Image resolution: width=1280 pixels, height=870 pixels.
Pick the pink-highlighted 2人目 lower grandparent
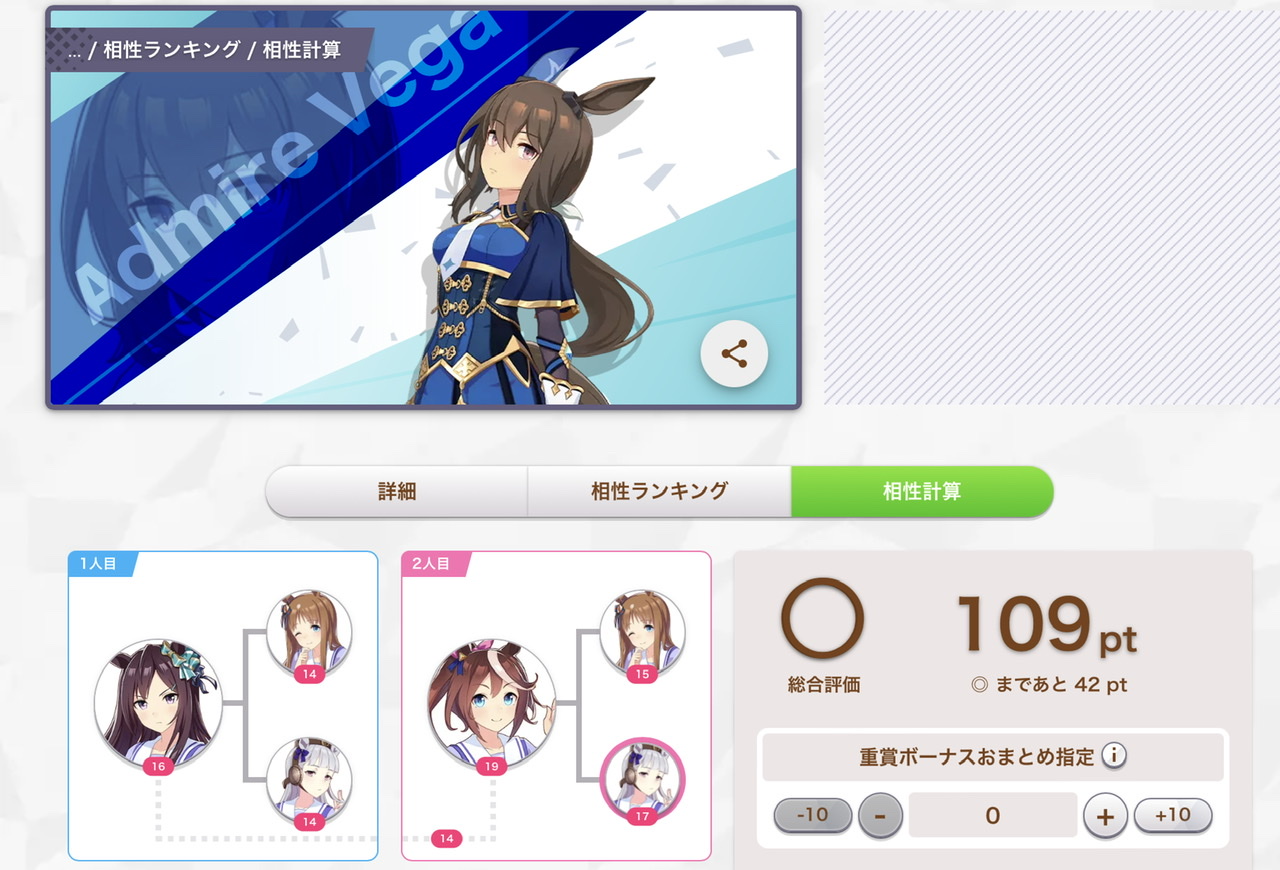[x=642, y=780]
